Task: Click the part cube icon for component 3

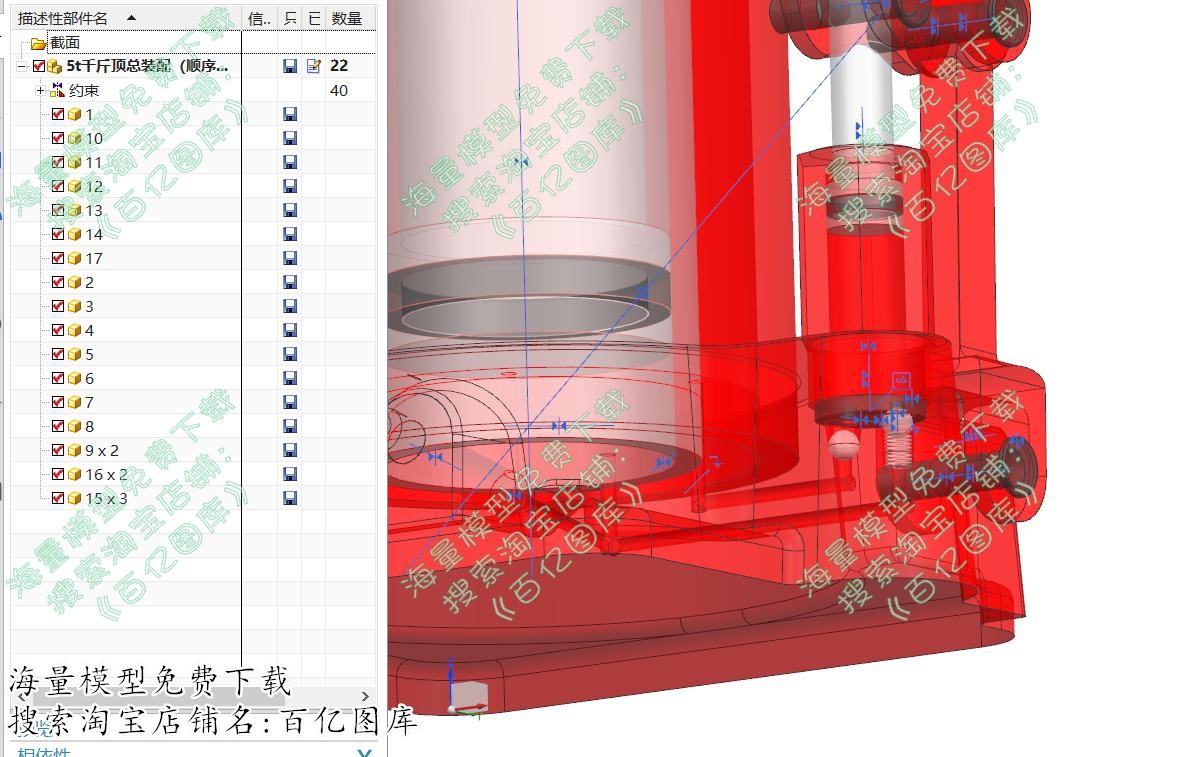Action: (x=74, y=307)
